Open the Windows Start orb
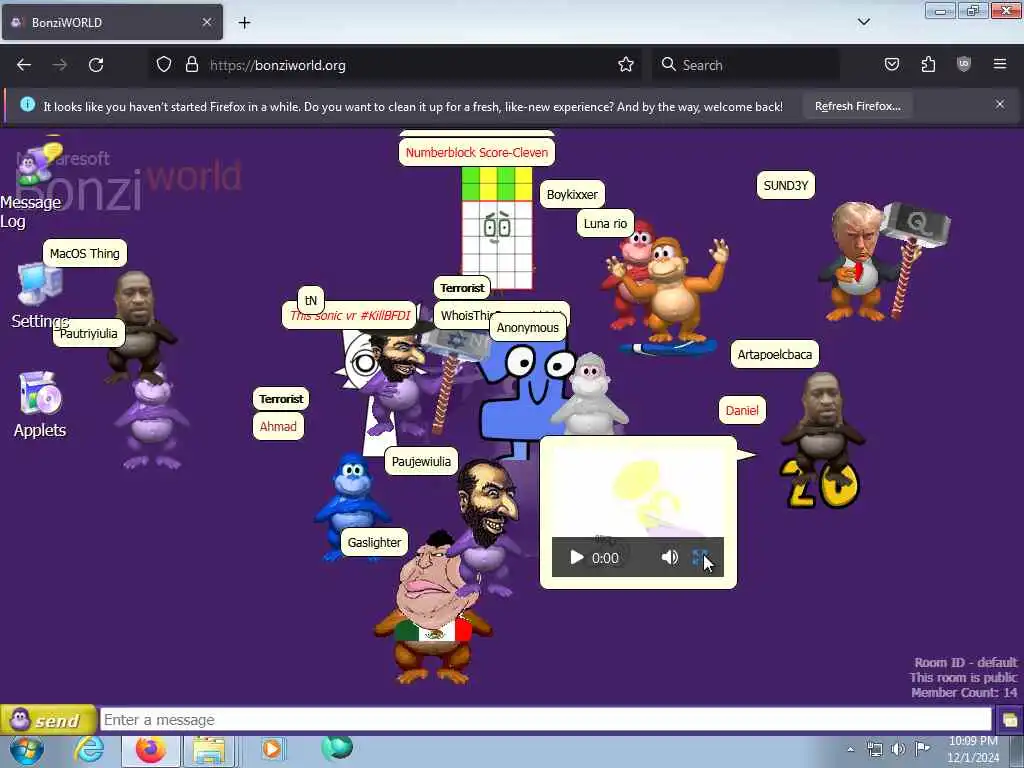 pyautogui.click(x=27, y=751)
